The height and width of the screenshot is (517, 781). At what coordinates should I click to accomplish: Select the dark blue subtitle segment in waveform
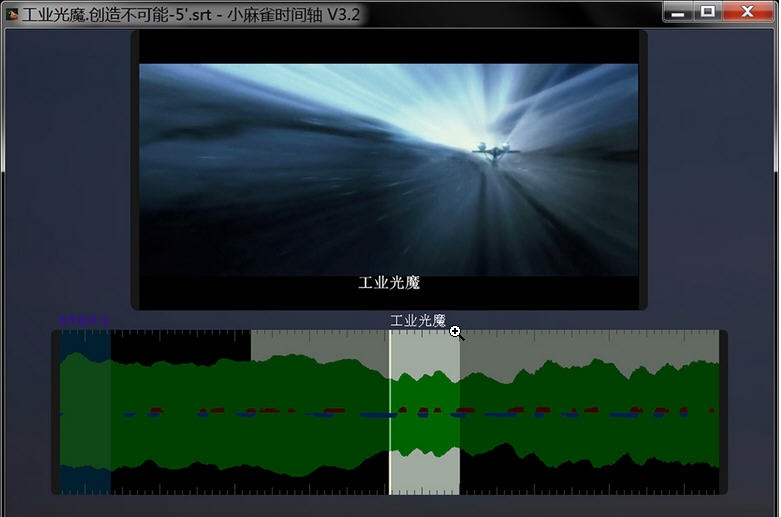(85, 412)
